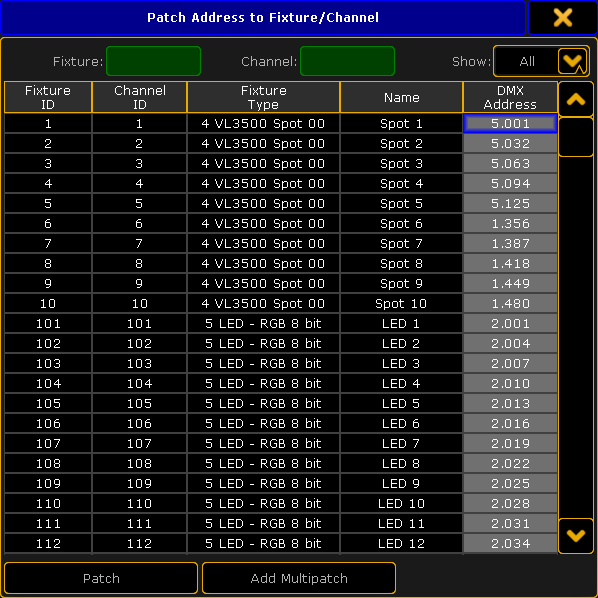The image size is (598, 598).
Task: Focus the green Fixture input field
Action: (x=153, y=61)
